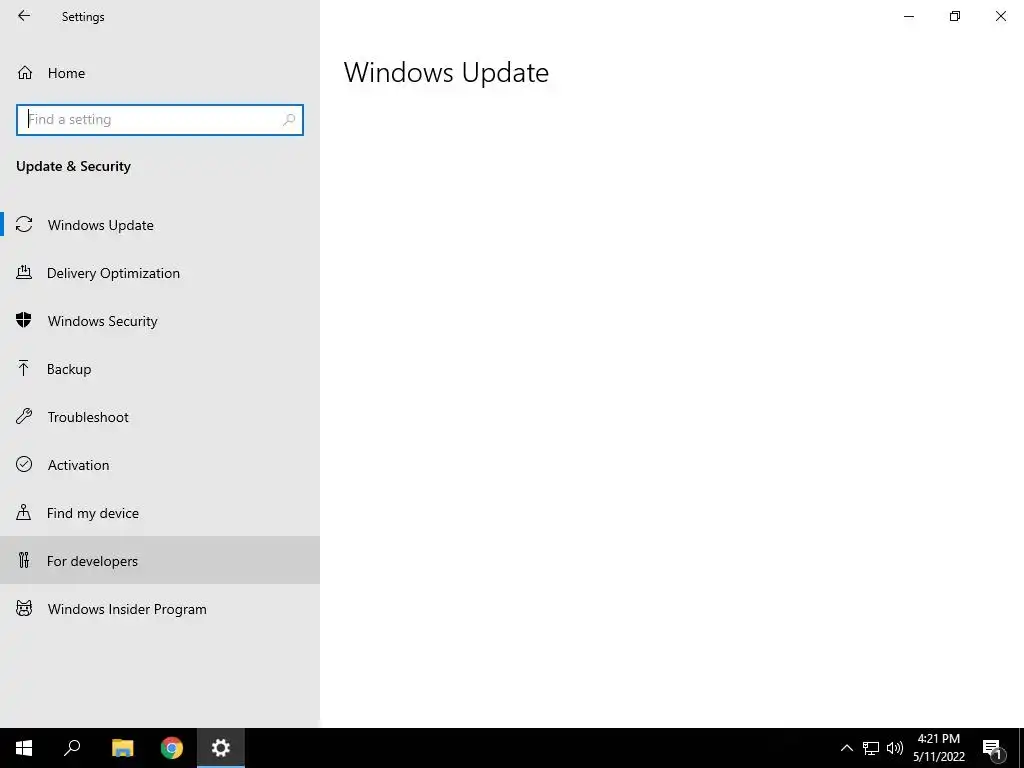1024x768 pixels.
Task: Restore down the Settings window
Action: [955, 16]
